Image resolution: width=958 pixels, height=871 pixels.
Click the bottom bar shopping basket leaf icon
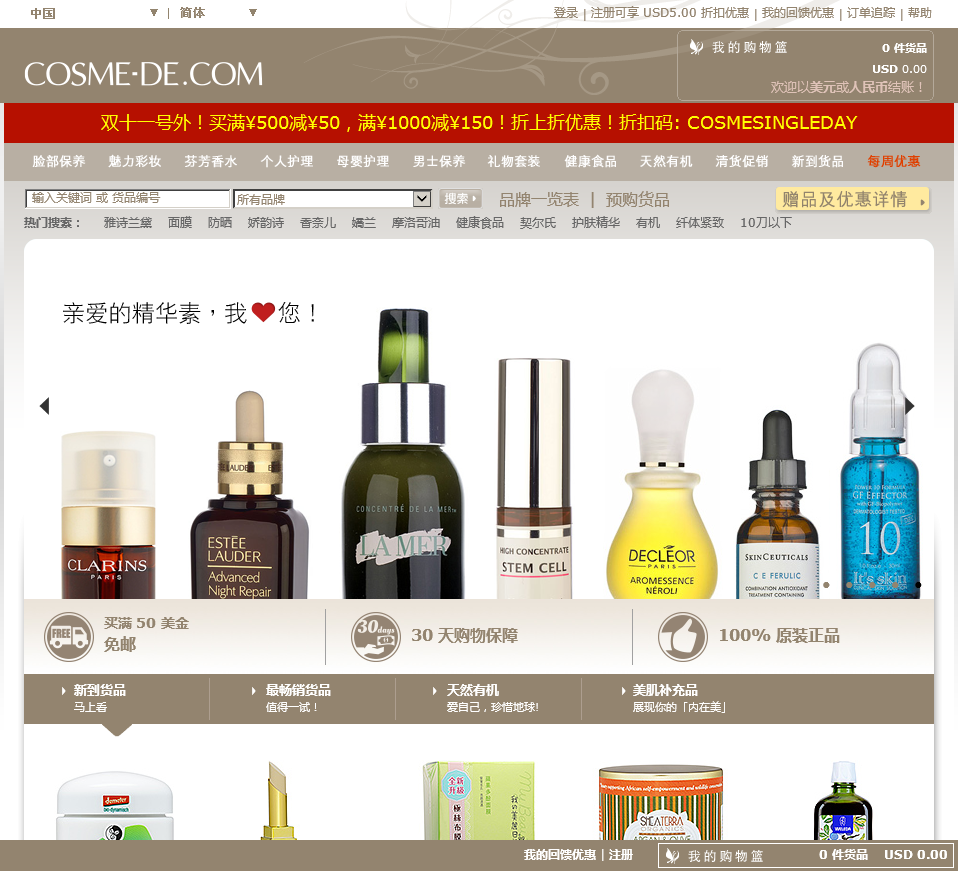tap(672, 856)
